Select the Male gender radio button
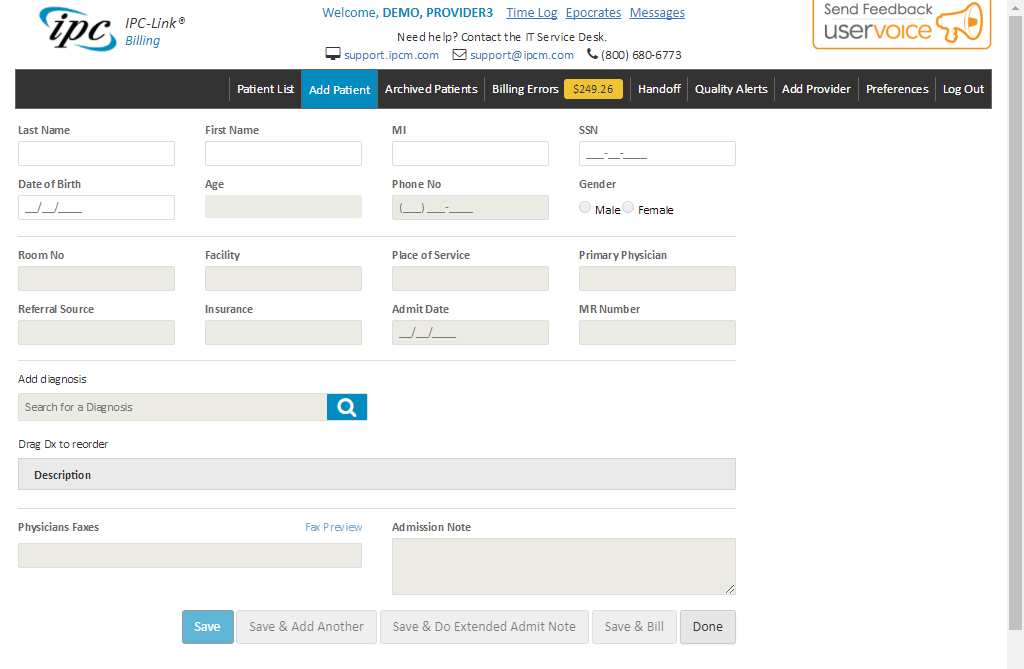Viewport: 1024px width, 669px height. (x=585, y=207)
